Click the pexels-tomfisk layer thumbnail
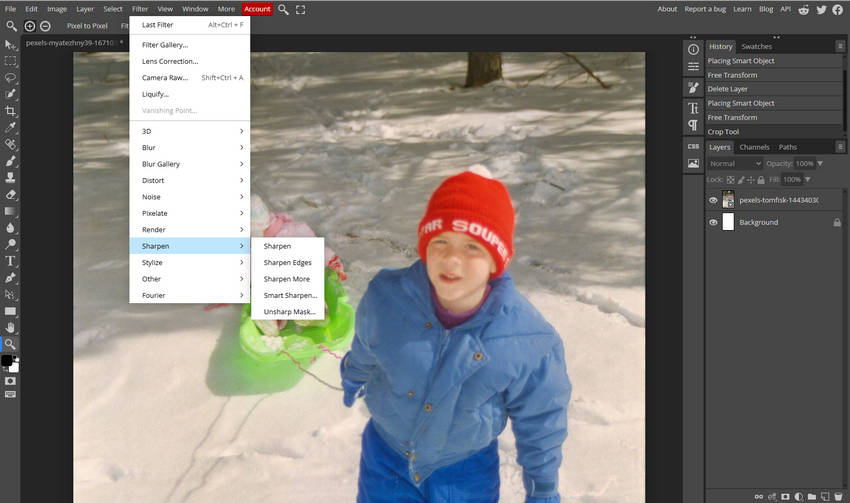The image size is (850, 503). tap(728, 199)
